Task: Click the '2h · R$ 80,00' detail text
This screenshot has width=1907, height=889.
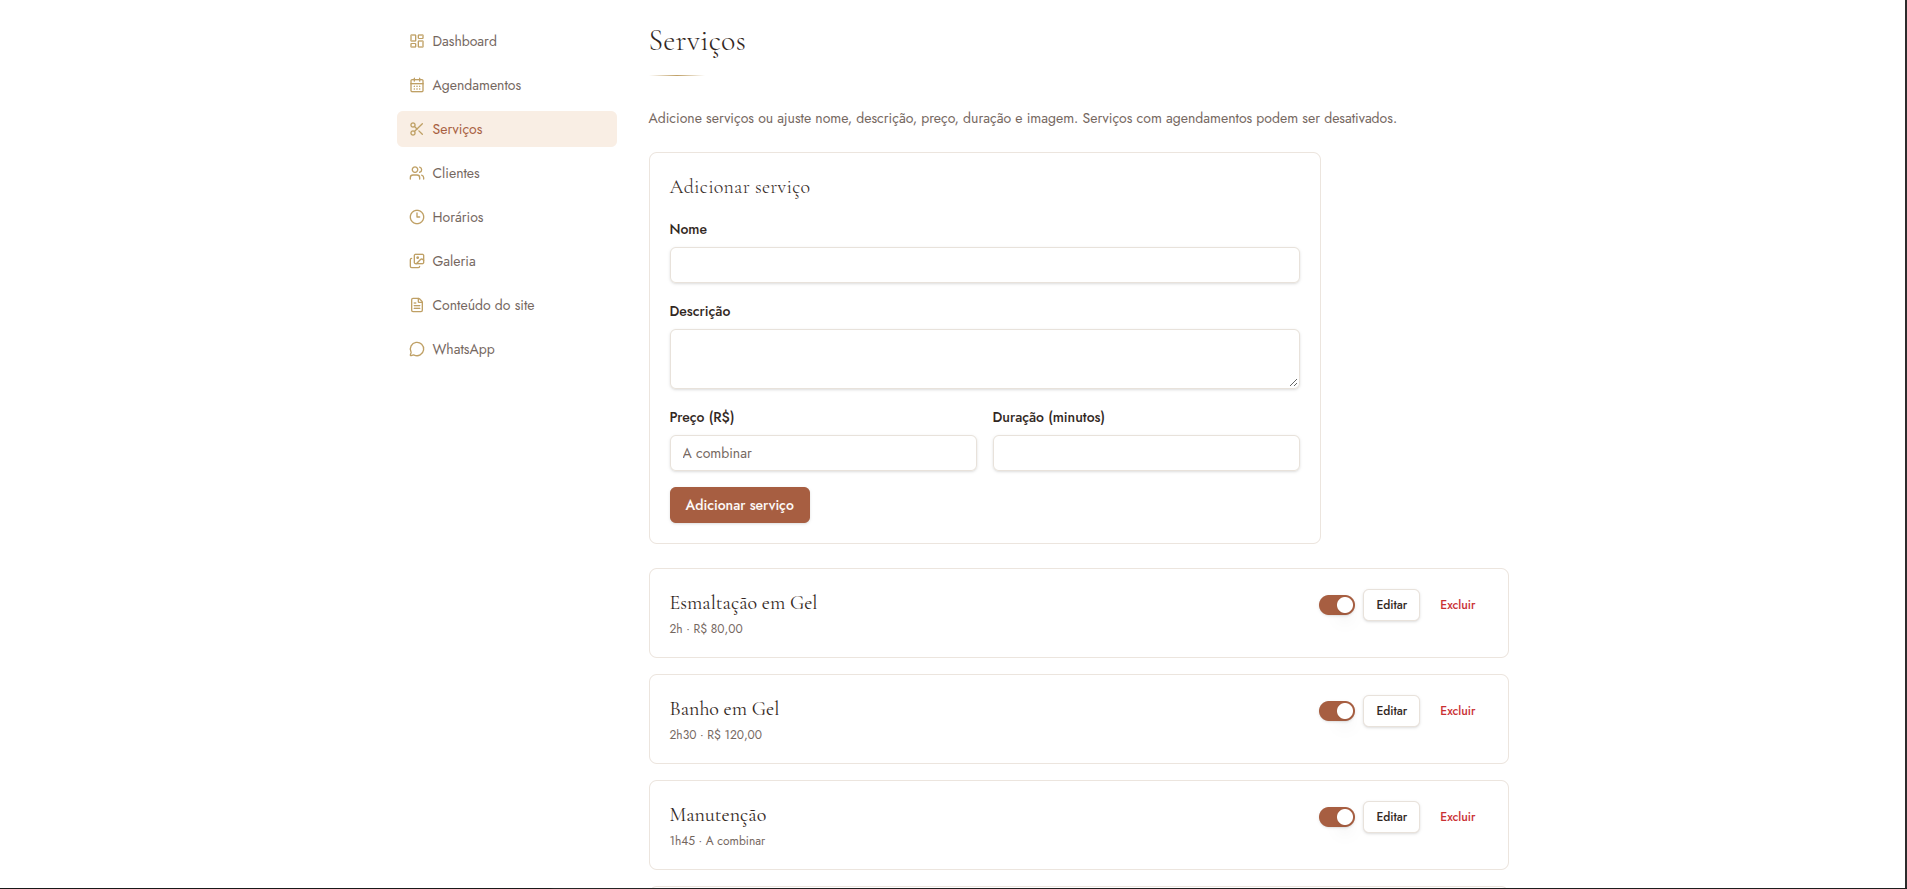Action: click(706, 629)
